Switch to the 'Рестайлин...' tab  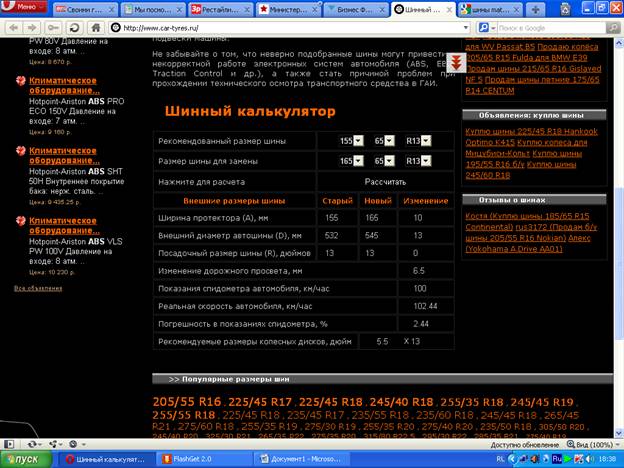point(218,9)
